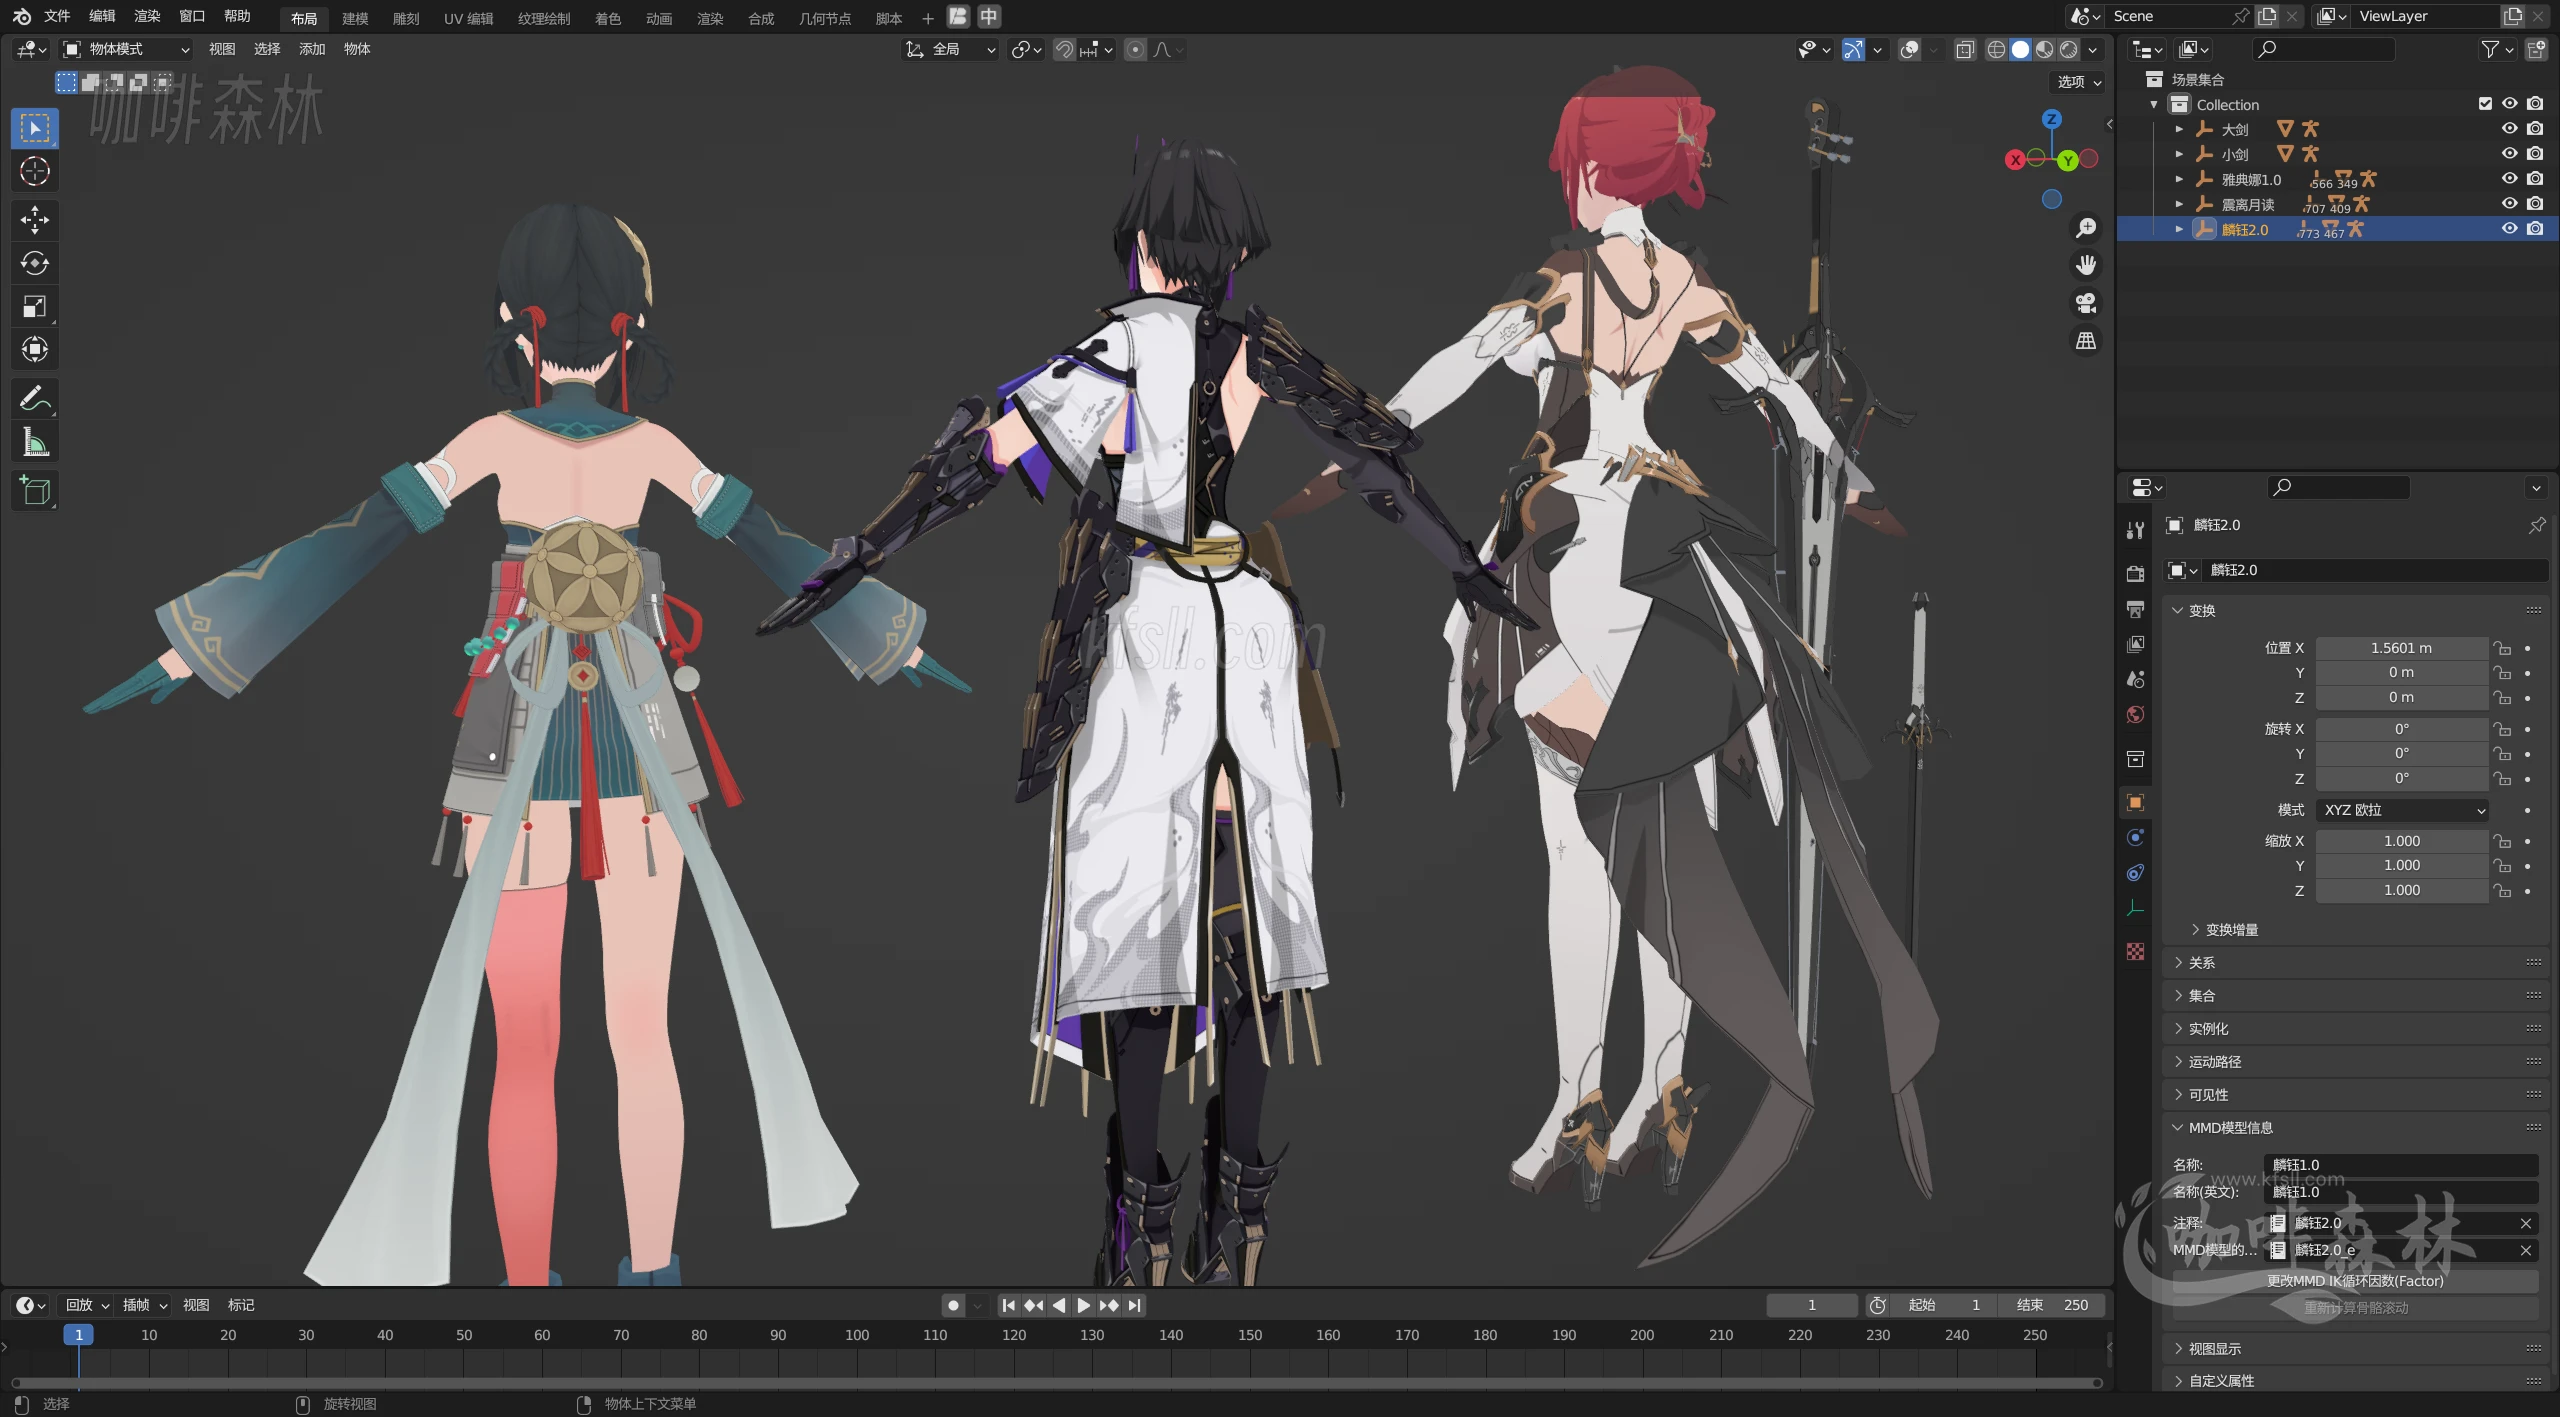Image resolution: width=2560 pixels, height=1417 pixels.
Task: Disable 大剑 in renders camera icon
Action: click(x=2535, y=128)
